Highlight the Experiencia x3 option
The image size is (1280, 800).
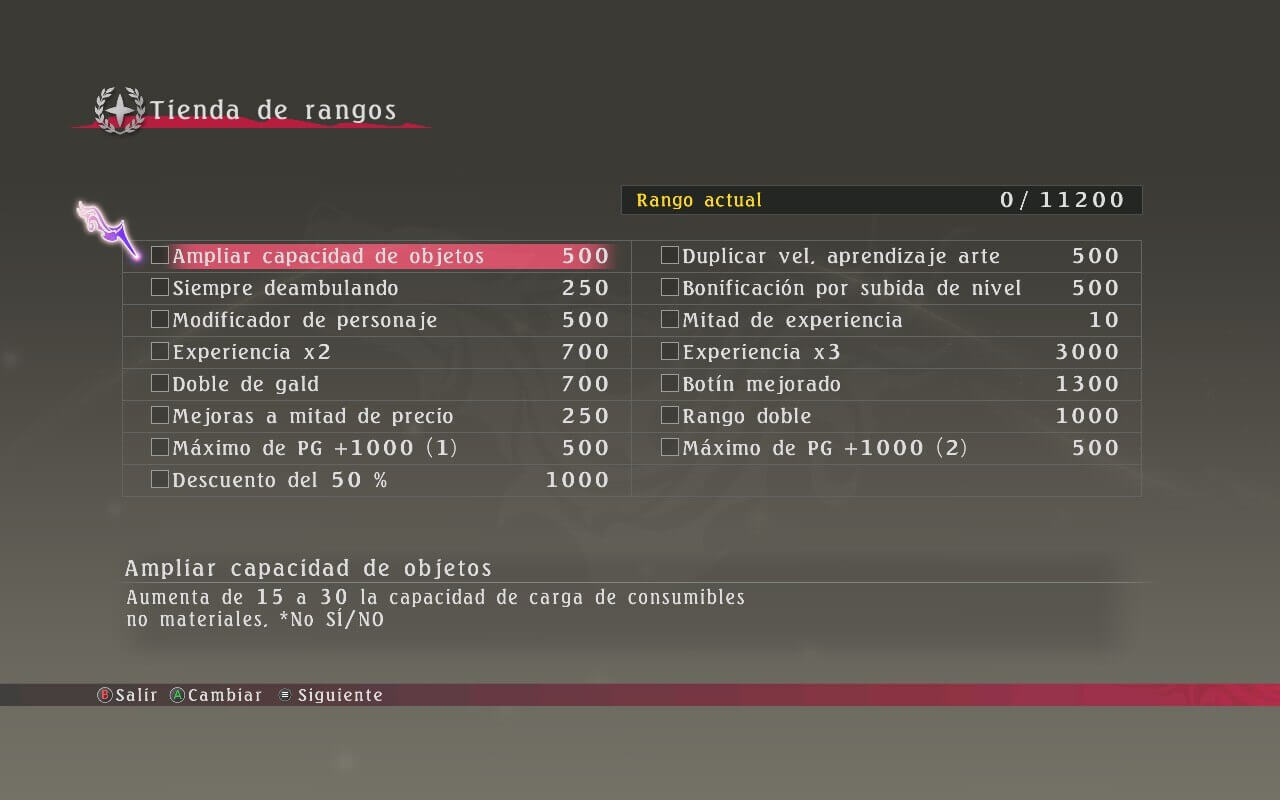tap(888, 352)
